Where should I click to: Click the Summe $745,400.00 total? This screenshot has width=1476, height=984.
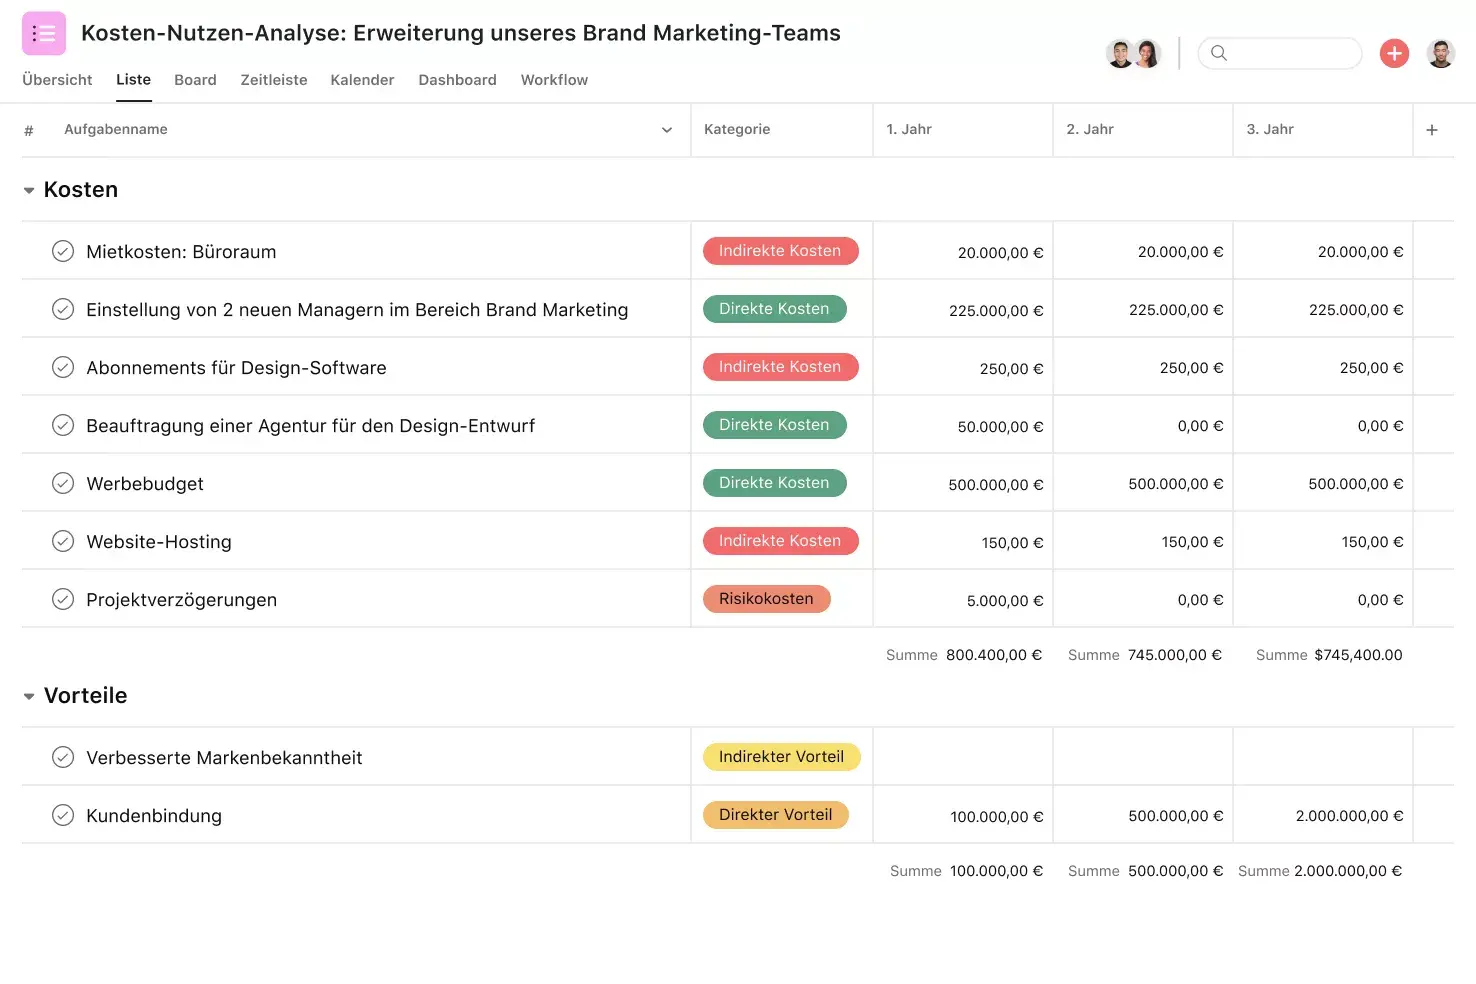tap(1329, 655)
